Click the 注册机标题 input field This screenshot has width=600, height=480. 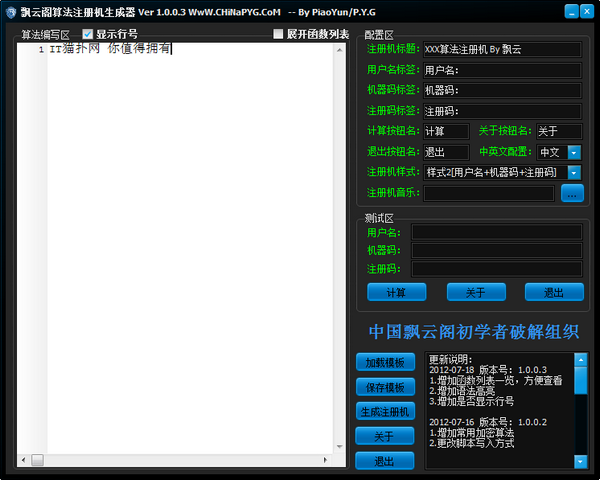[502, 49]
